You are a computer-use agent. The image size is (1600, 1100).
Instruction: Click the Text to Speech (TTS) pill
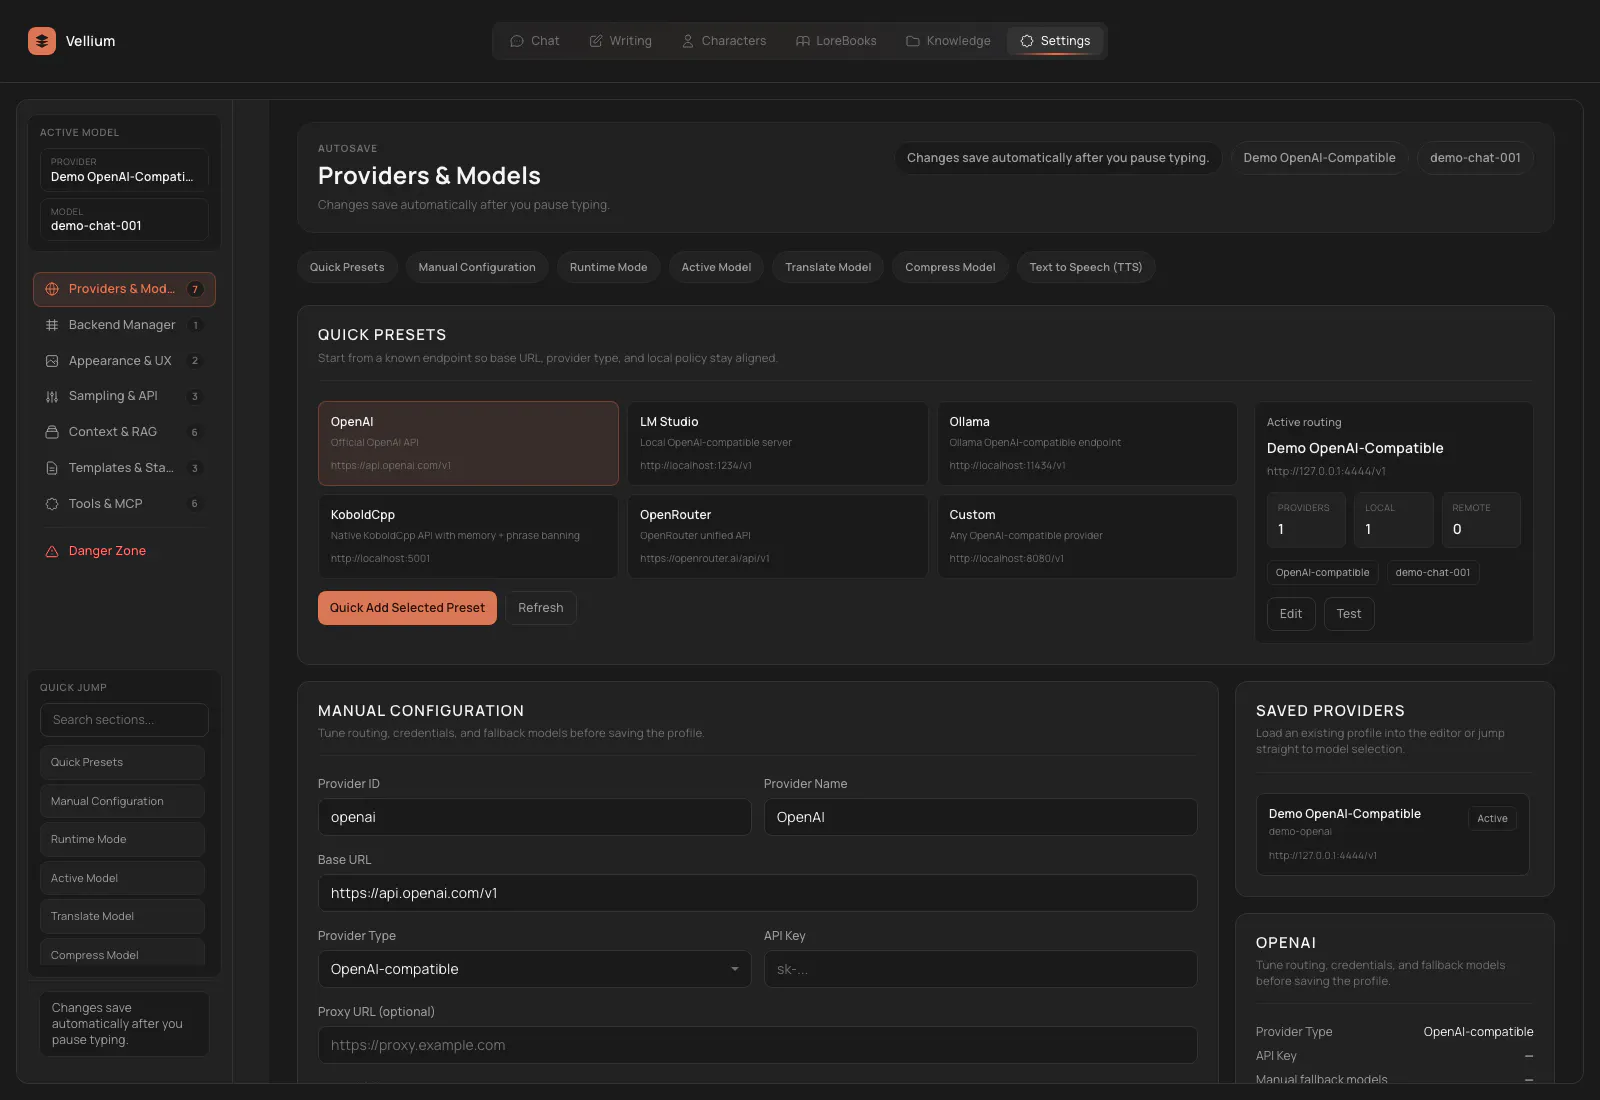[x=1086, y=267]
